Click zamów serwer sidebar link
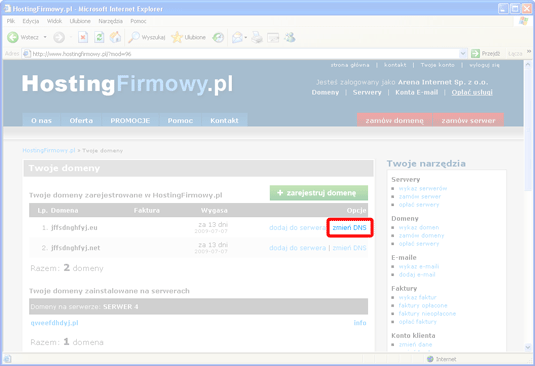This screenshot has width=535, height=366. (420, 196)
